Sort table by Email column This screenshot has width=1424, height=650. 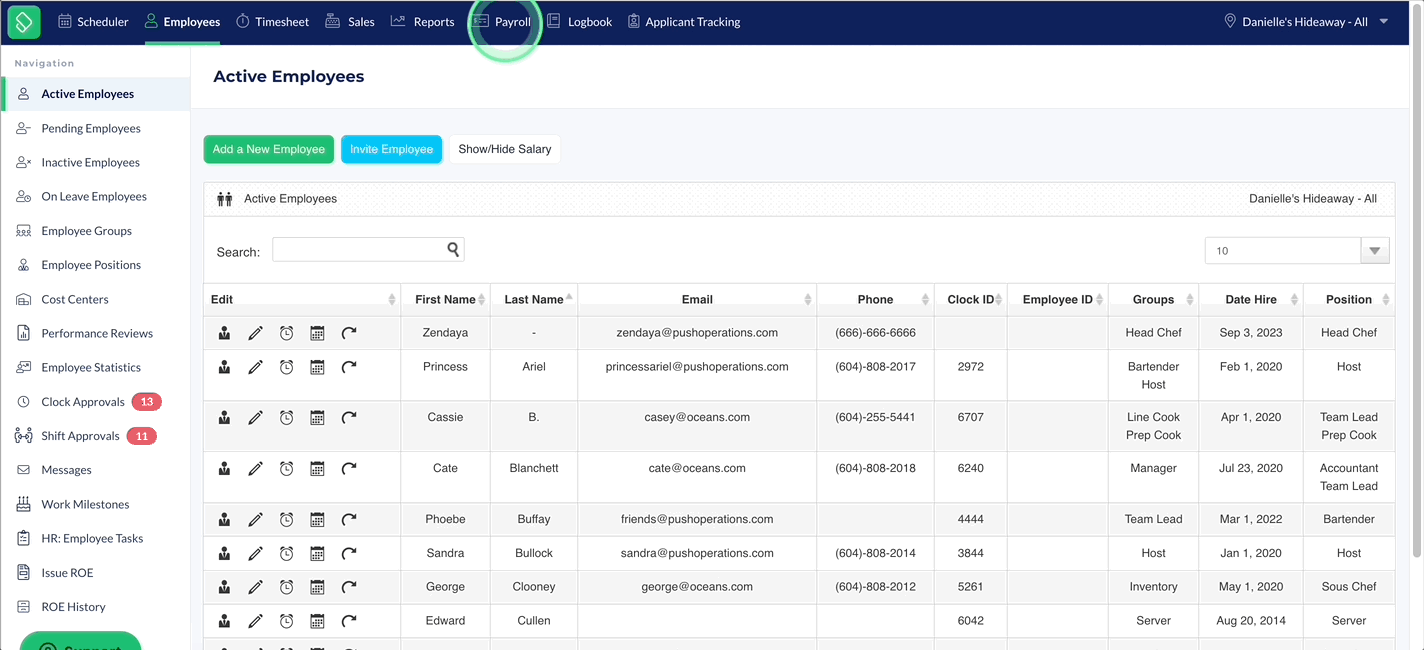[697, 300]
